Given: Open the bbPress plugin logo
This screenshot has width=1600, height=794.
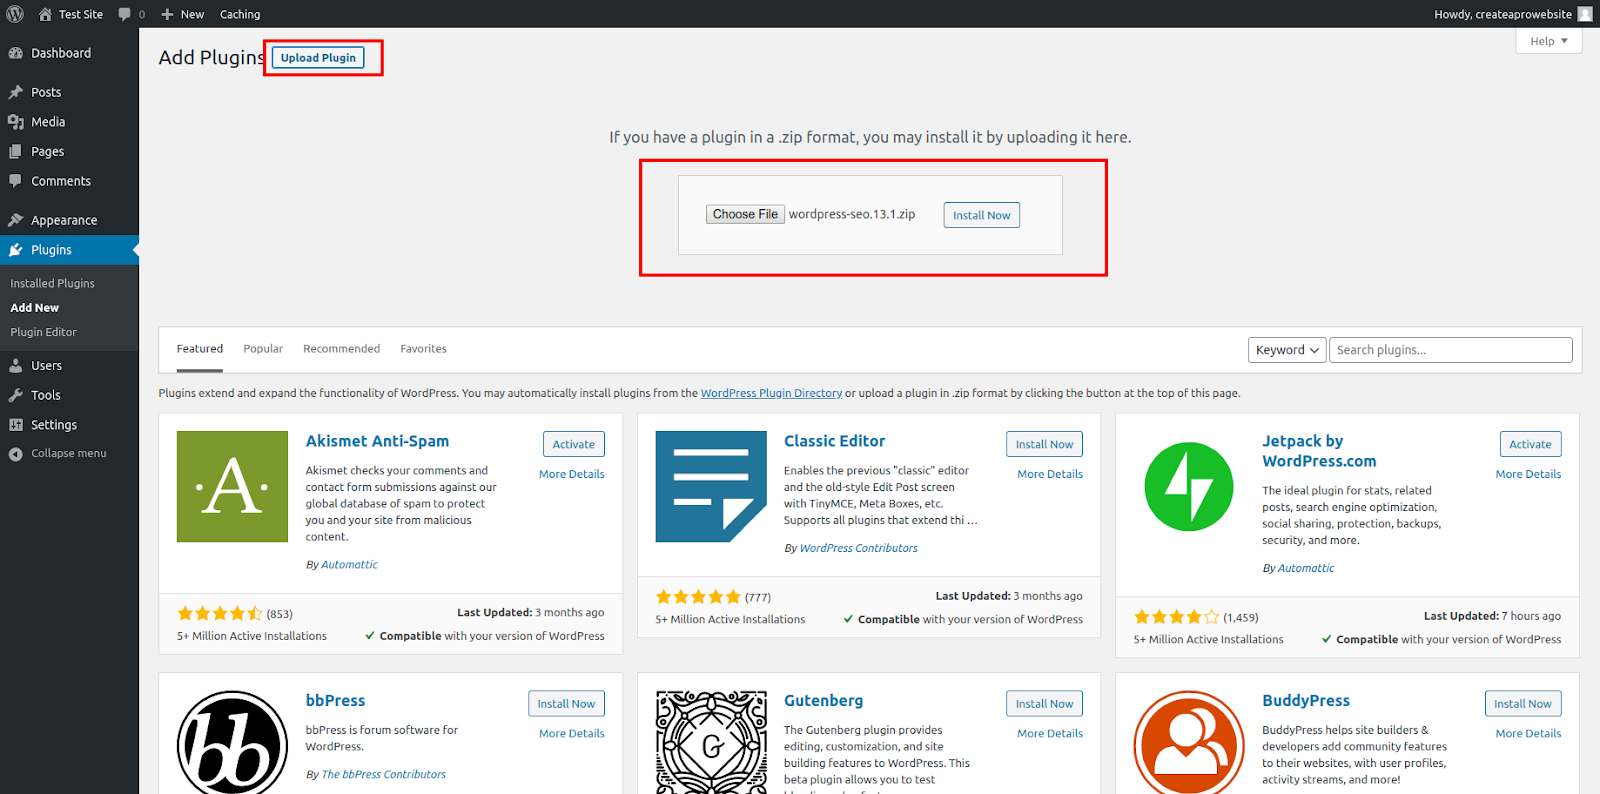Looking at the screenshot, I should (x=232, y=742).
